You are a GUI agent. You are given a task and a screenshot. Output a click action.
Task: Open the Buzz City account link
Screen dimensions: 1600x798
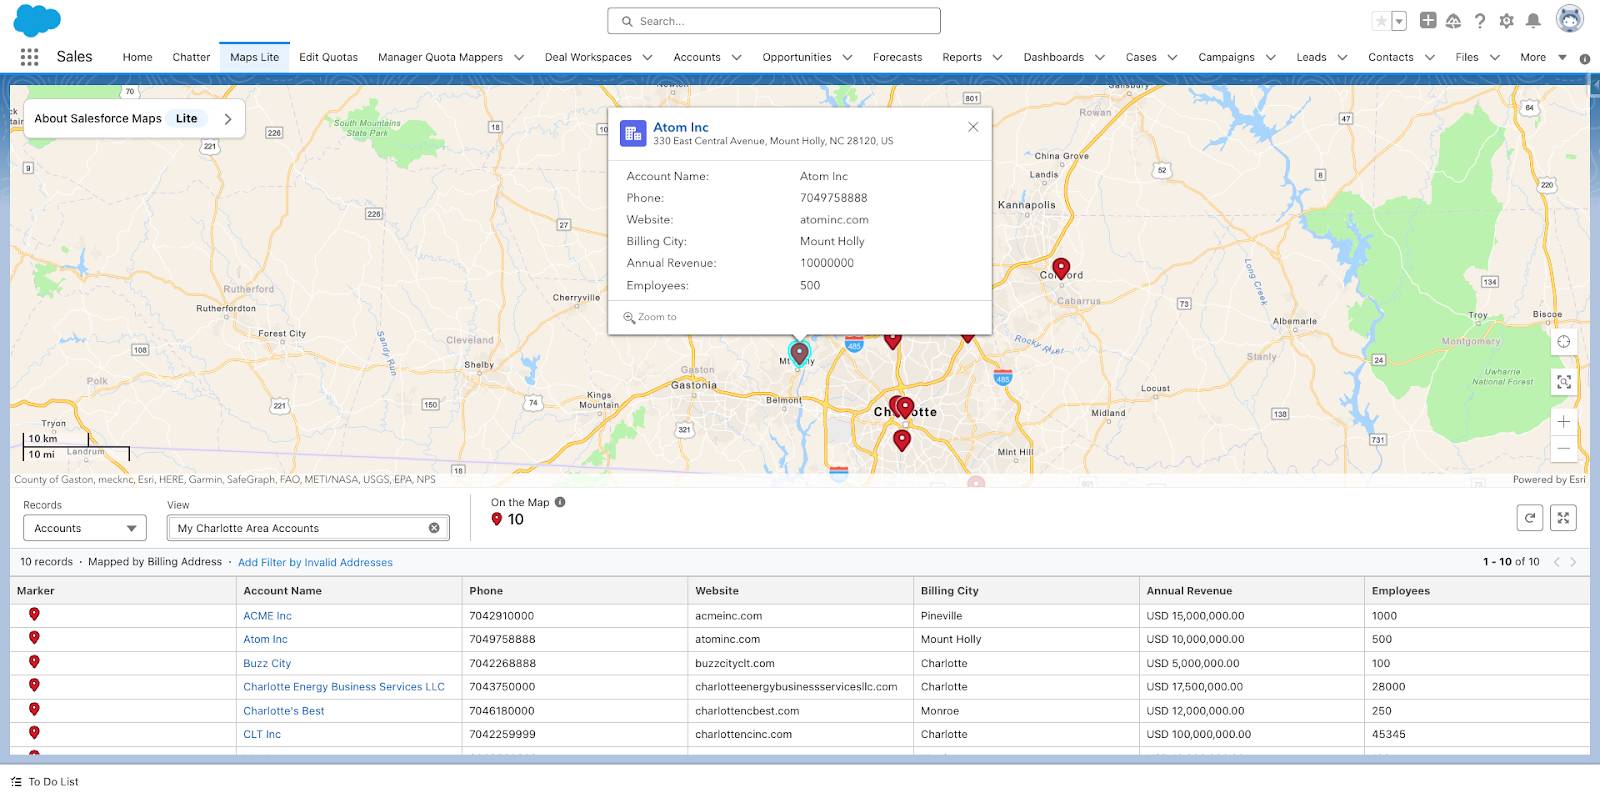267,663
